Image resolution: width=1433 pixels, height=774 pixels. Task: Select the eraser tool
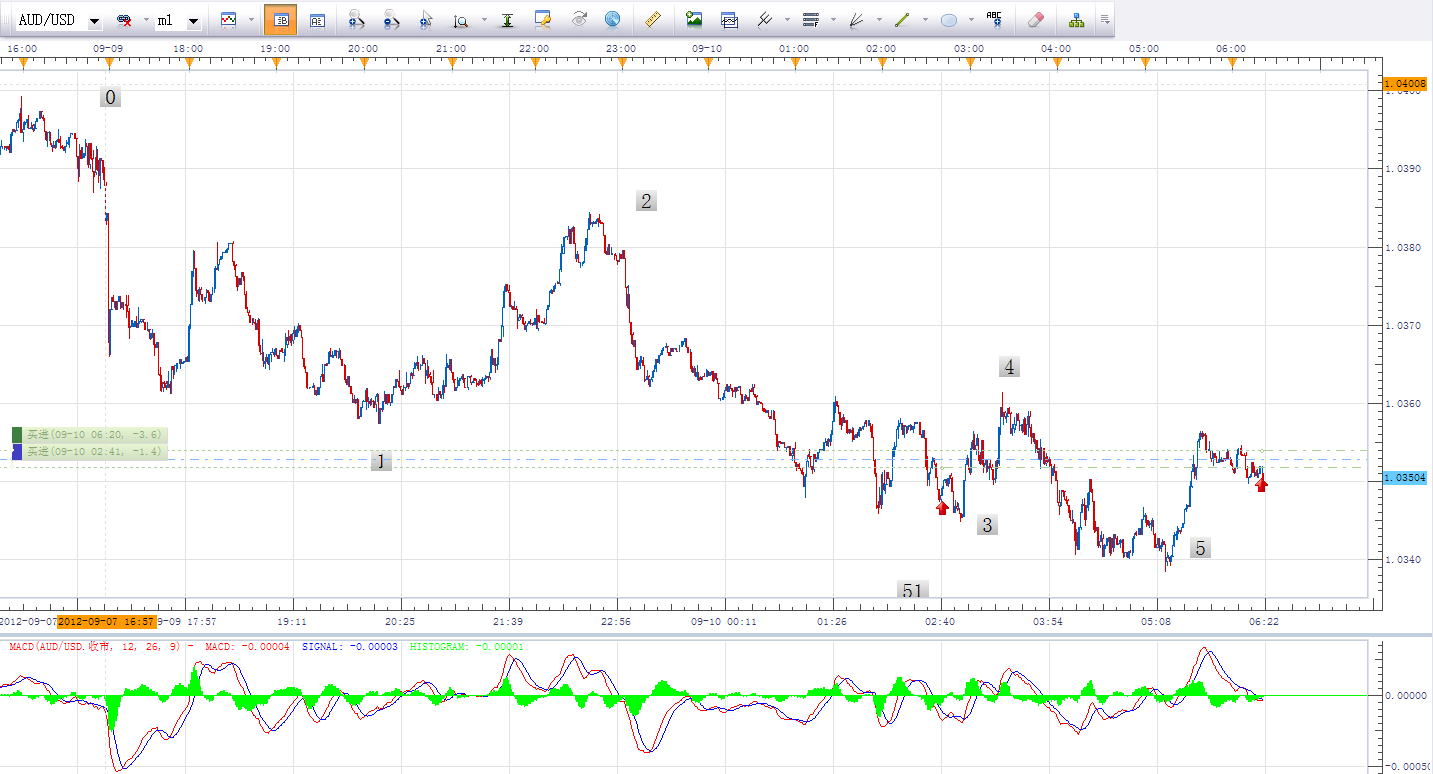point(1036,20)
